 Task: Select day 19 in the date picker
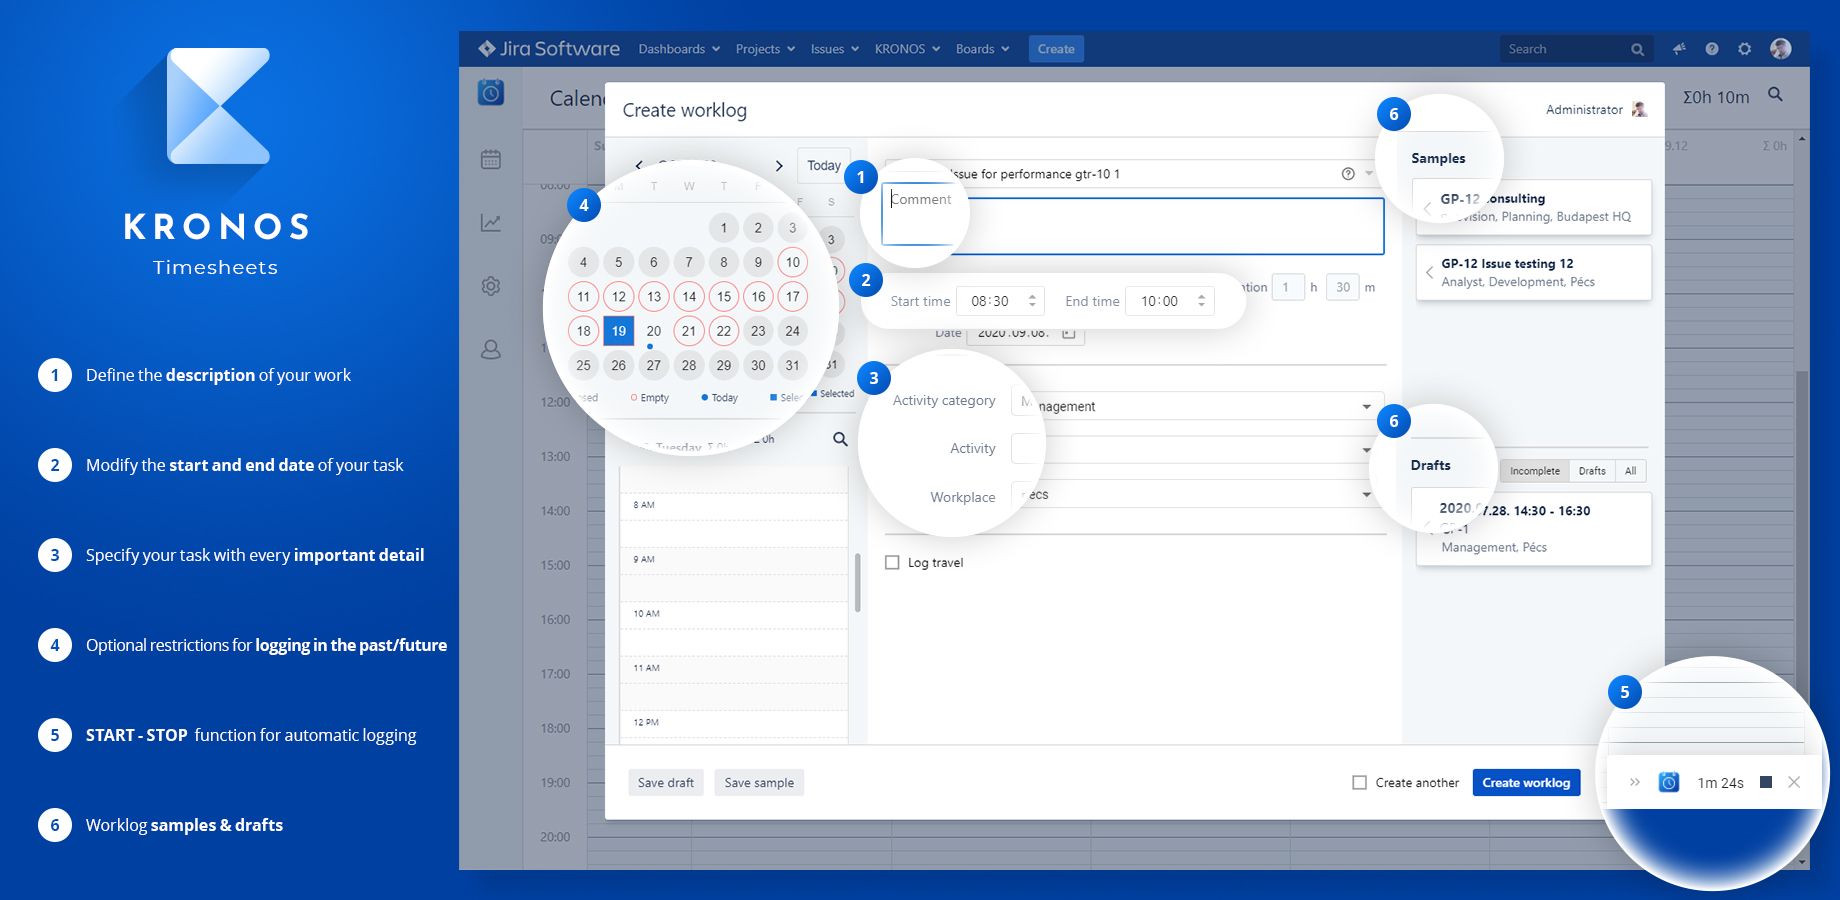[x=619, y=331]
